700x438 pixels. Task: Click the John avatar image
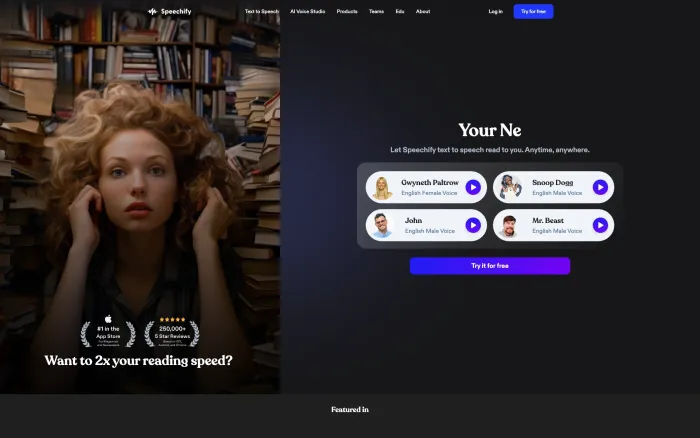(382, 225)
